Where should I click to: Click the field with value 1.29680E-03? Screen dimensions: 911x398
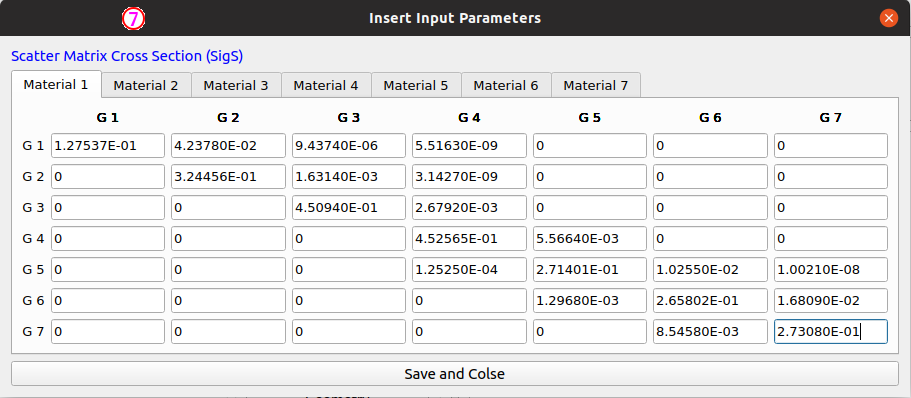(590, 300)
